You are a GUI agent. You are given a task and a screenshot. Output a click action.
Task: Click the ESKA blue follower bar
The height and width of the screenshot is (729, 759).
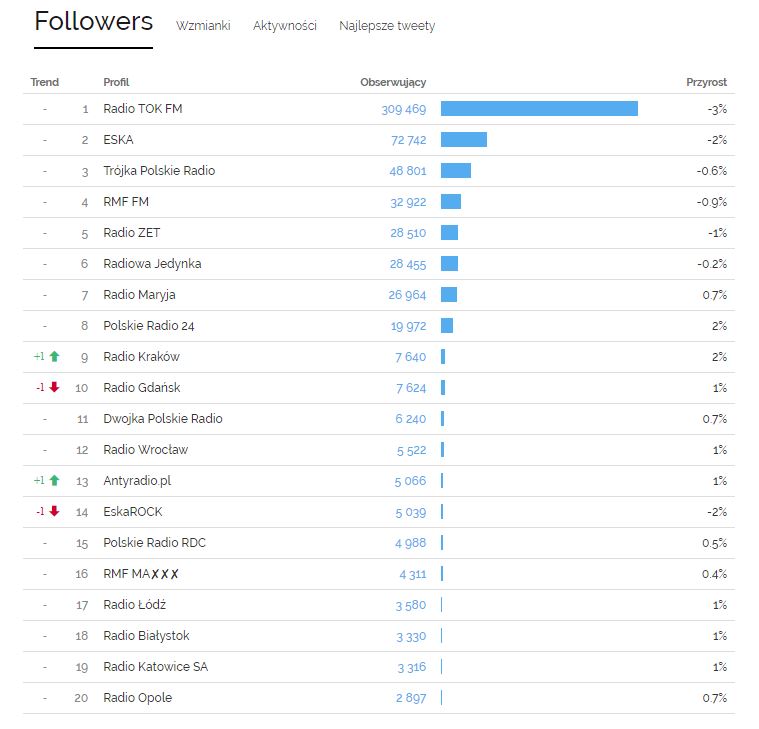pos(464,140)
